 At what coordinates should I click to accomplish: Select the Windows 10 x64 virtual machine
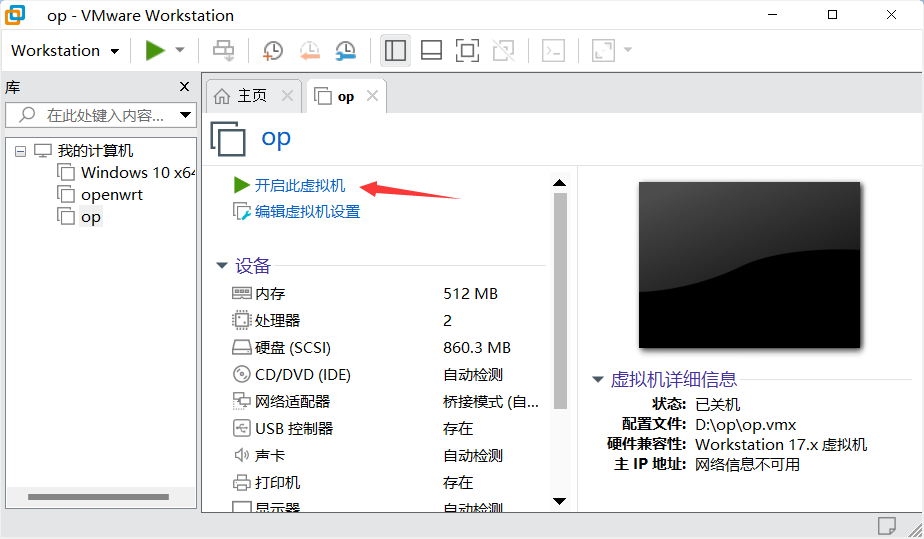click(126, 173)
